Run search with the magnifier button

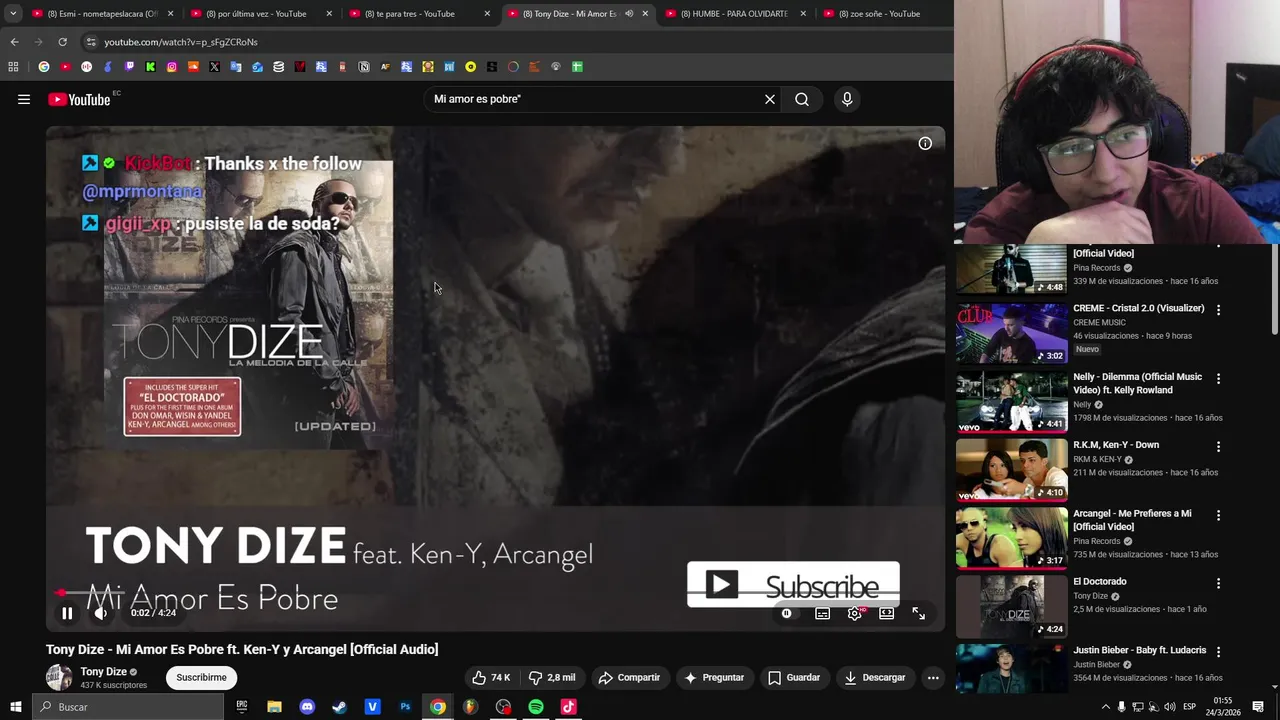coord(802,99)
